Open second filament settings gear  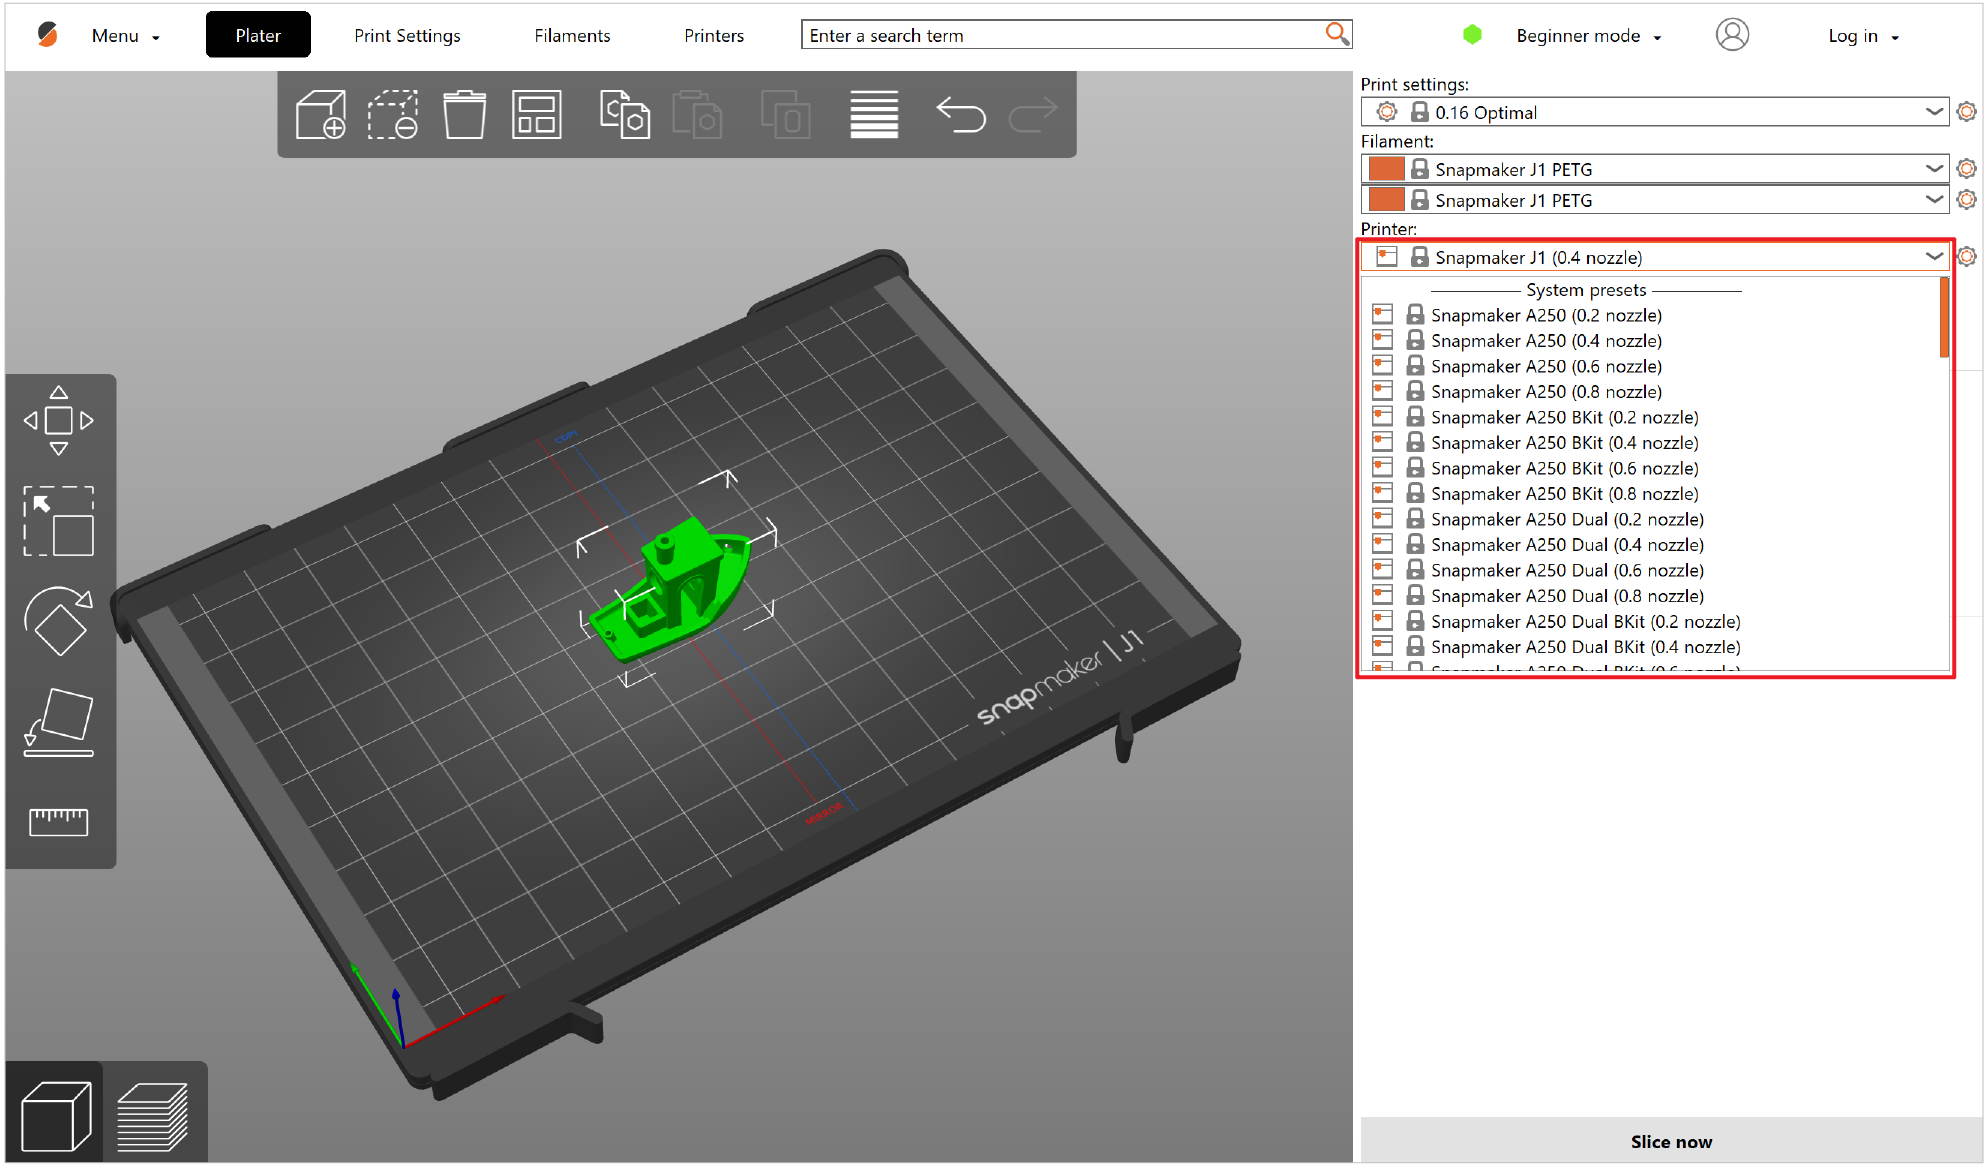pyautogui.click(x=1966, y=200)
